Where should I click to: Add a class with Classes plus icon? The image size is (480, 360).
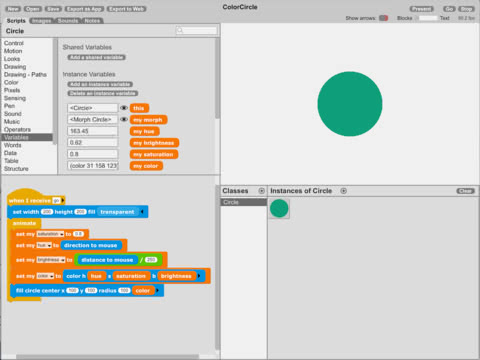point(262,191)
